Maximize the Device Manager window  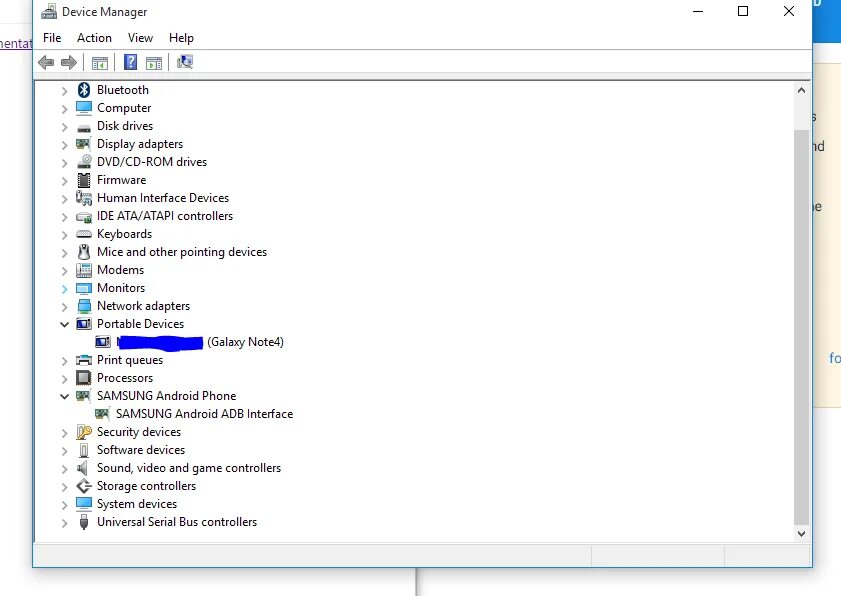point(743,11)
